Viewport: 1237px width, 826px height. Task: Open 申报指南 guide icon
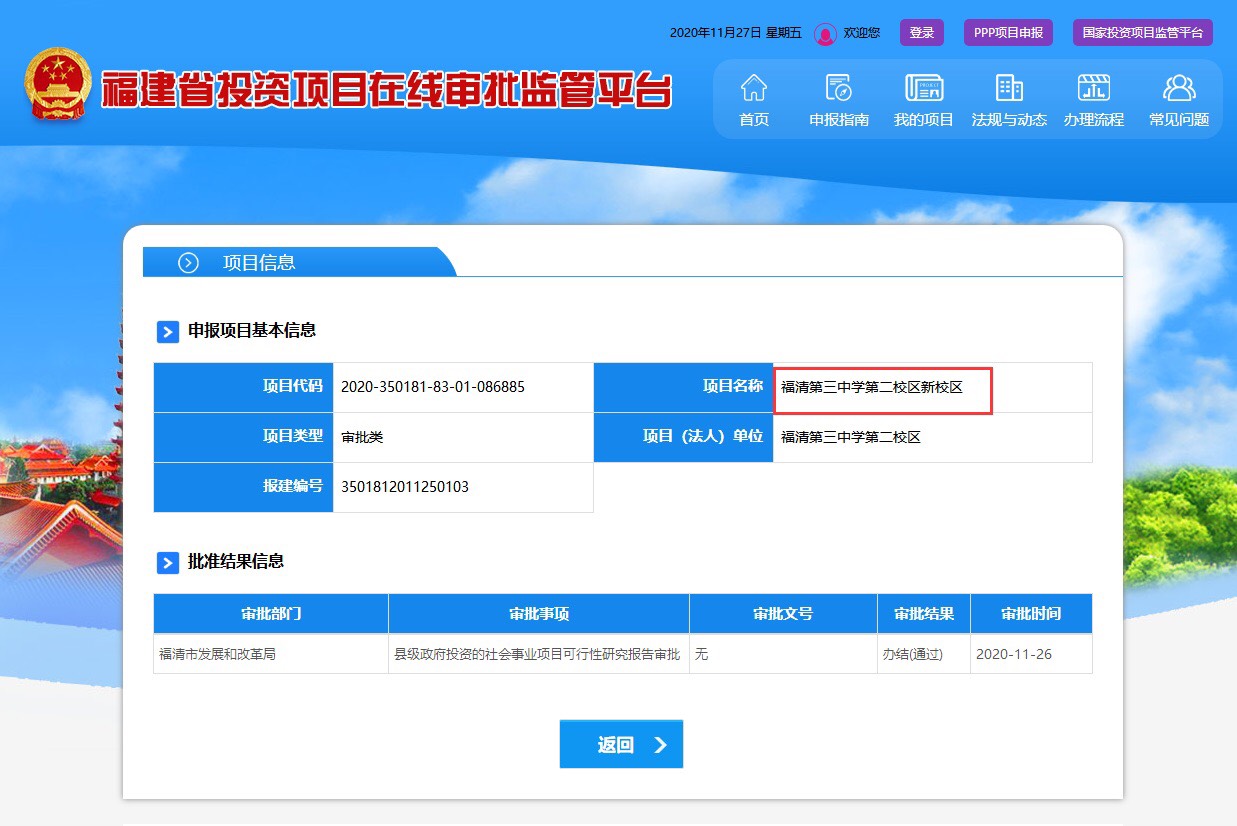(x=839, y=88)
